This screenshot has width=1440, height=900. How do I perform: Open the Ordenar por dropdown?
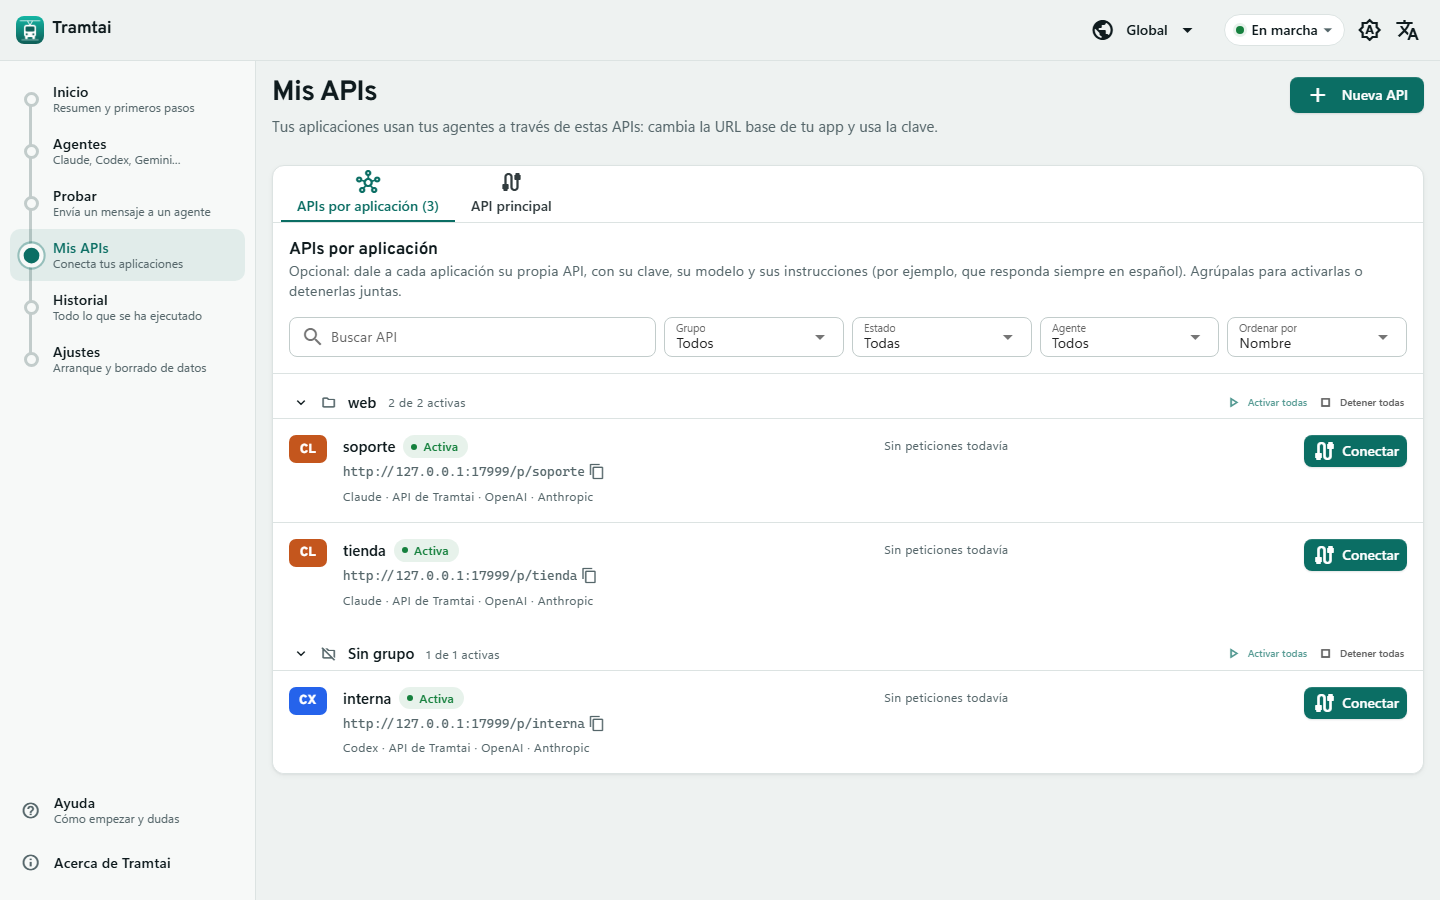[1317, 337]
